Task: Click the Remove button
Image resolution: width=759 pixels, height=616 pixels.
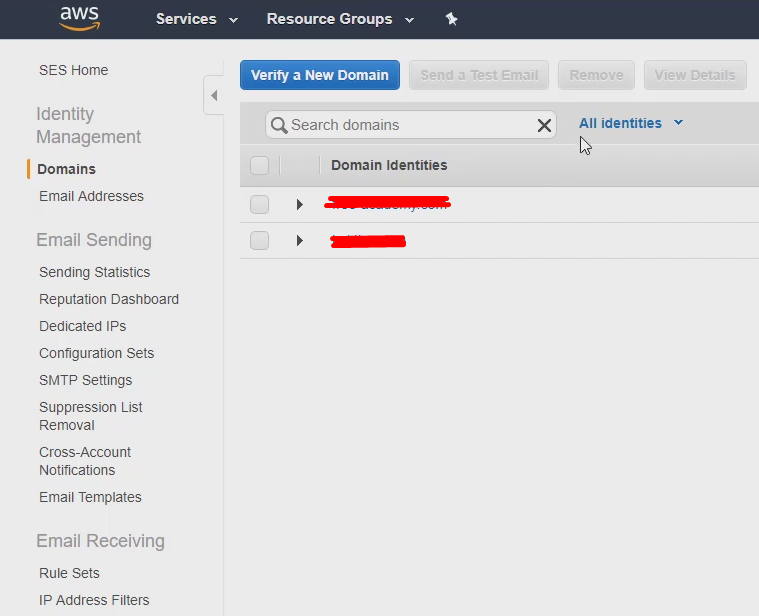Action: pyautogui.click(x=596, y=75)
